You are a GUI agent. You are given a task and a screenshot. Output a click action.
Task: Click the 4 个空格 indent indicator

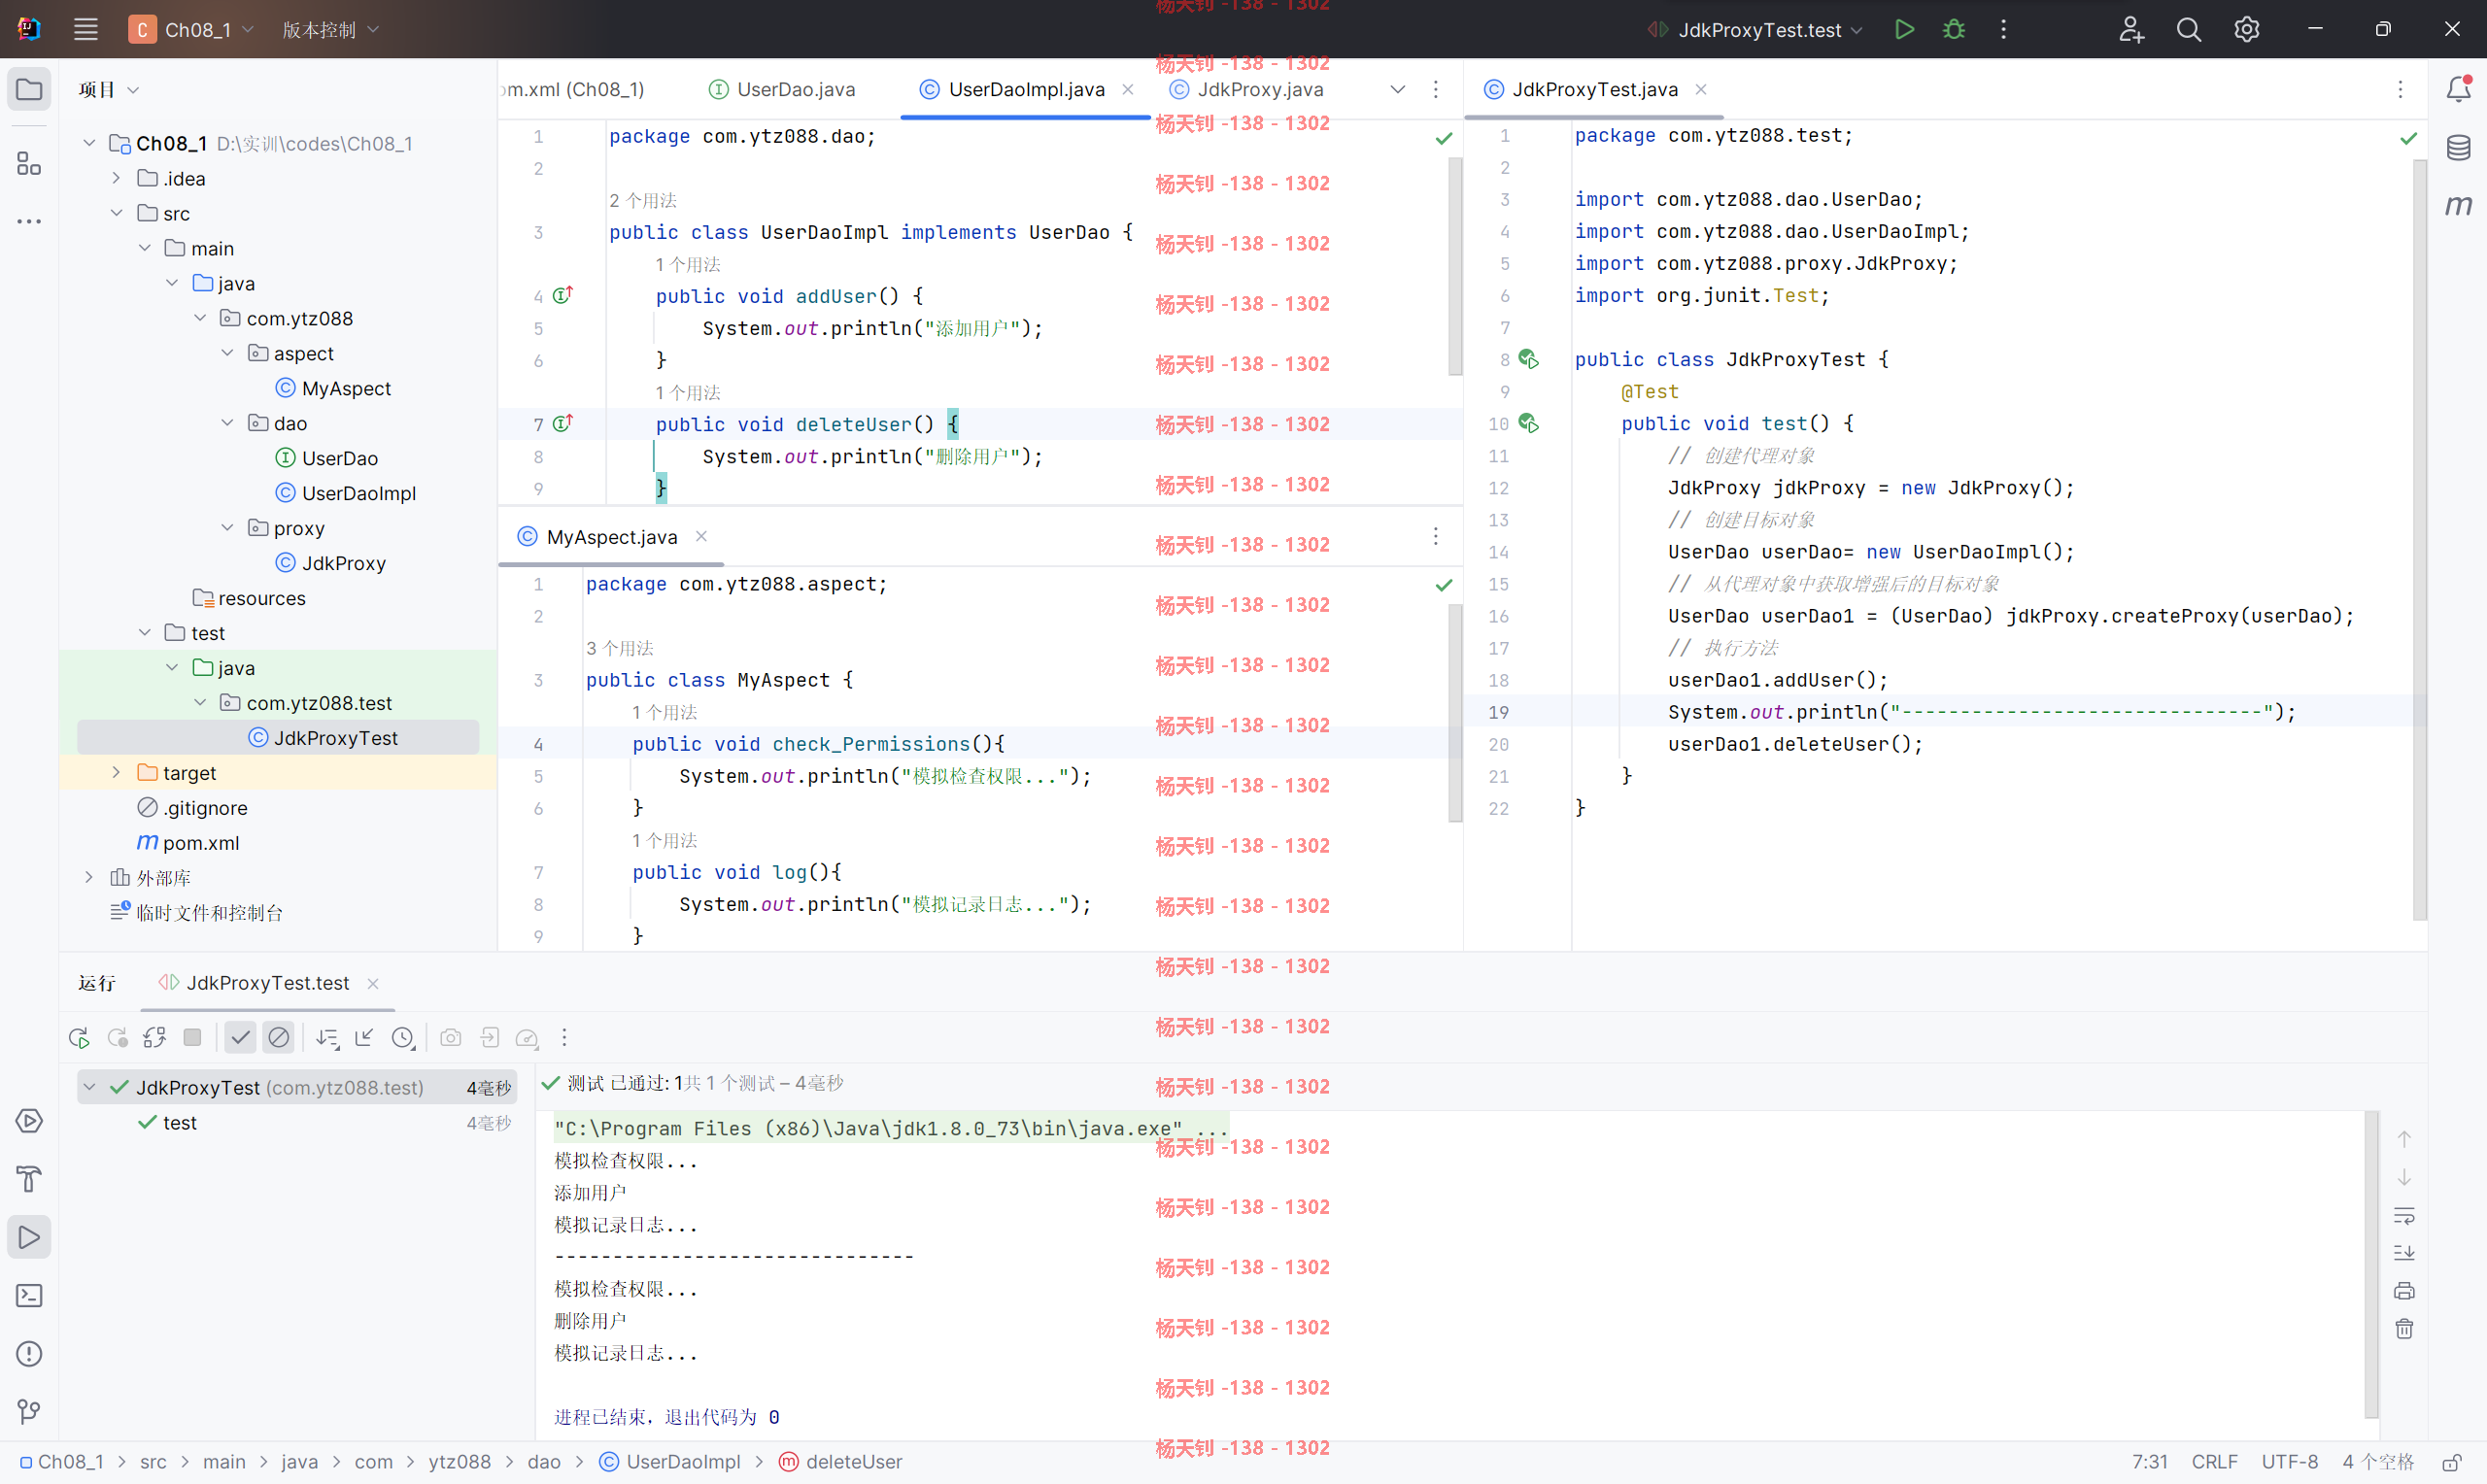pyautogui.click(x=2377, y=1461)
